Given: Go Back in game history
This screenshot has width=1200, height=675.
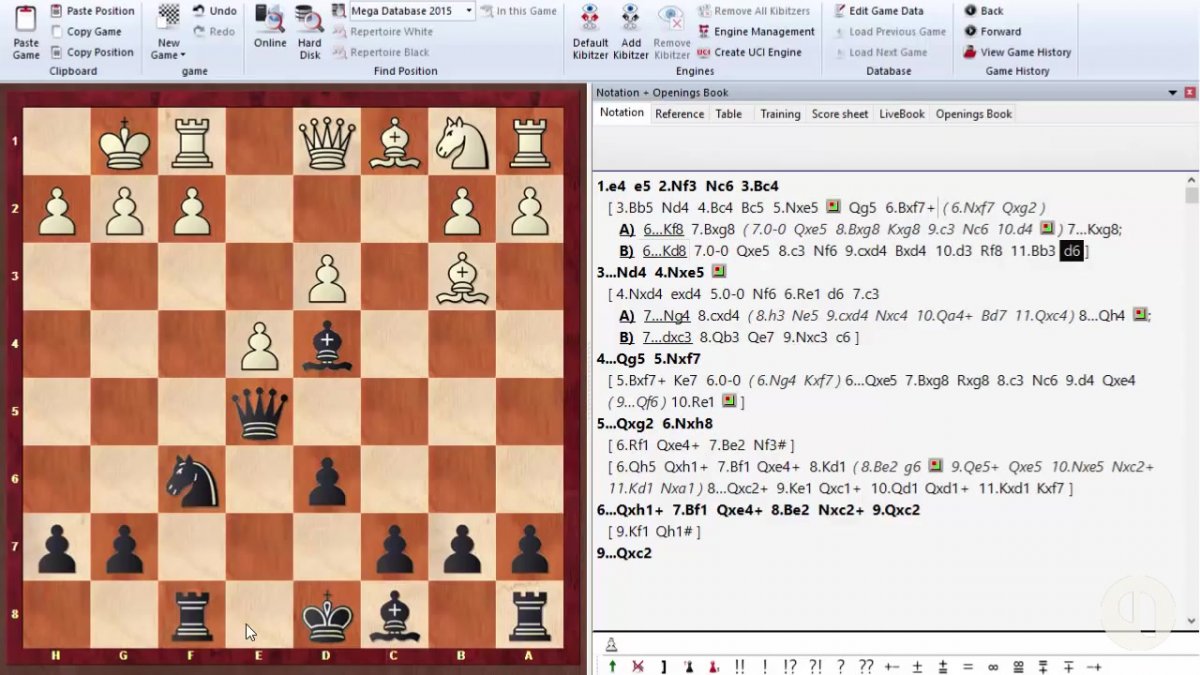Looking at the screenshot, I should [984, 11].
